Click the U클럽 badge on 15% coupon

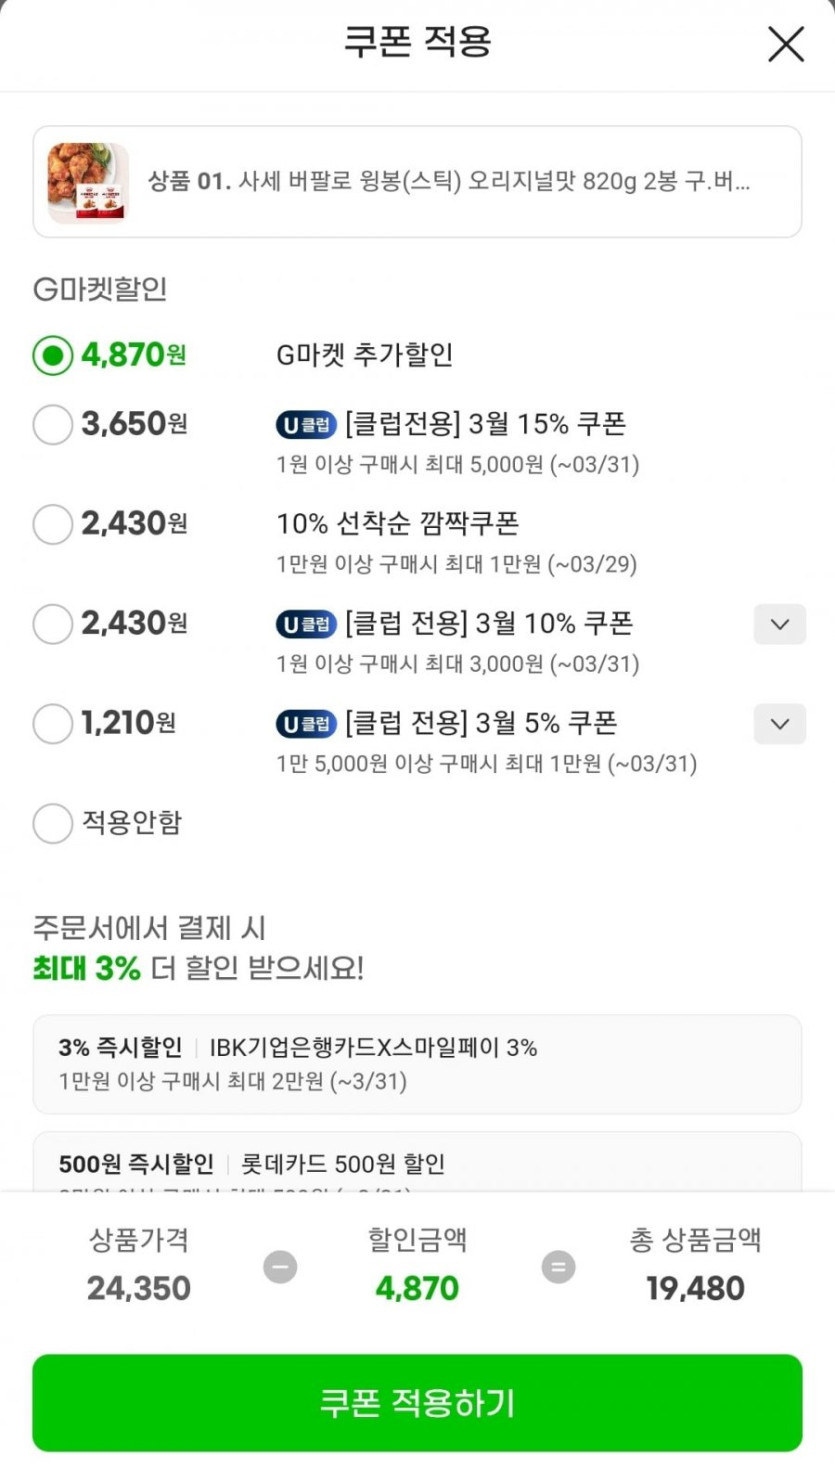click(306, 425)
